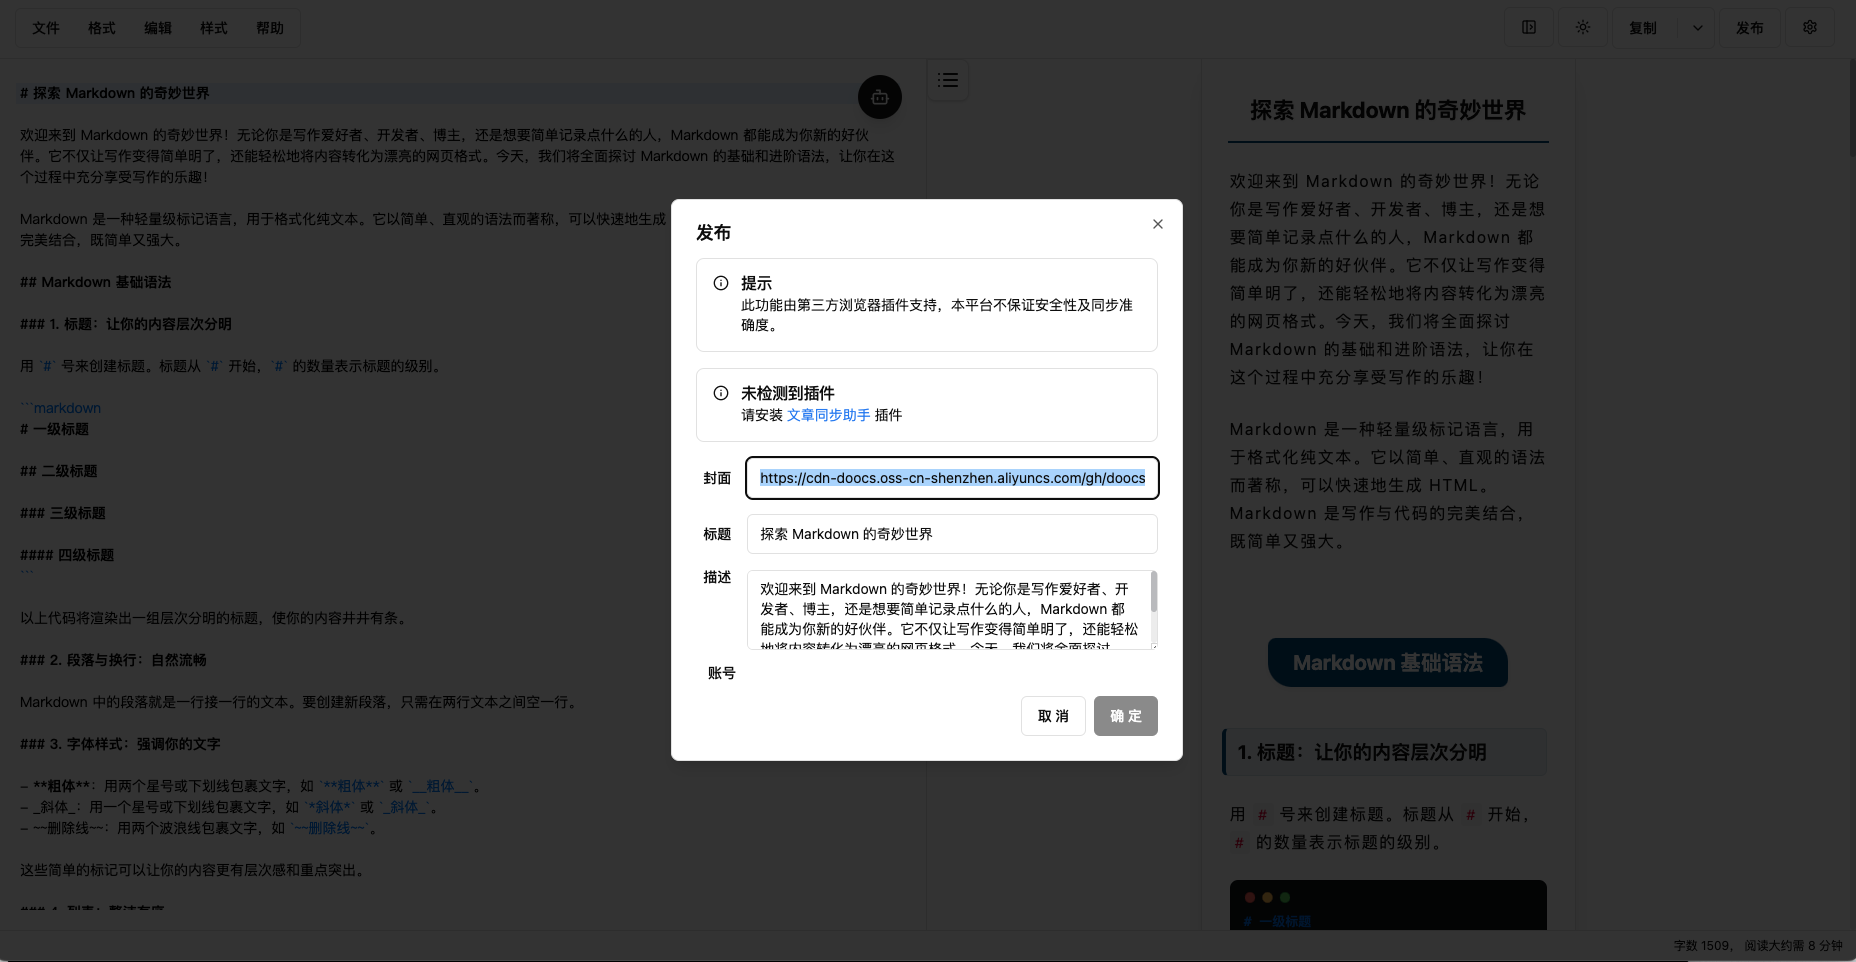Viewport: 1856px width, 962px height.
Task: Close the 发布 dialog
Action: pyautogui.click(x=1157, y=224)
